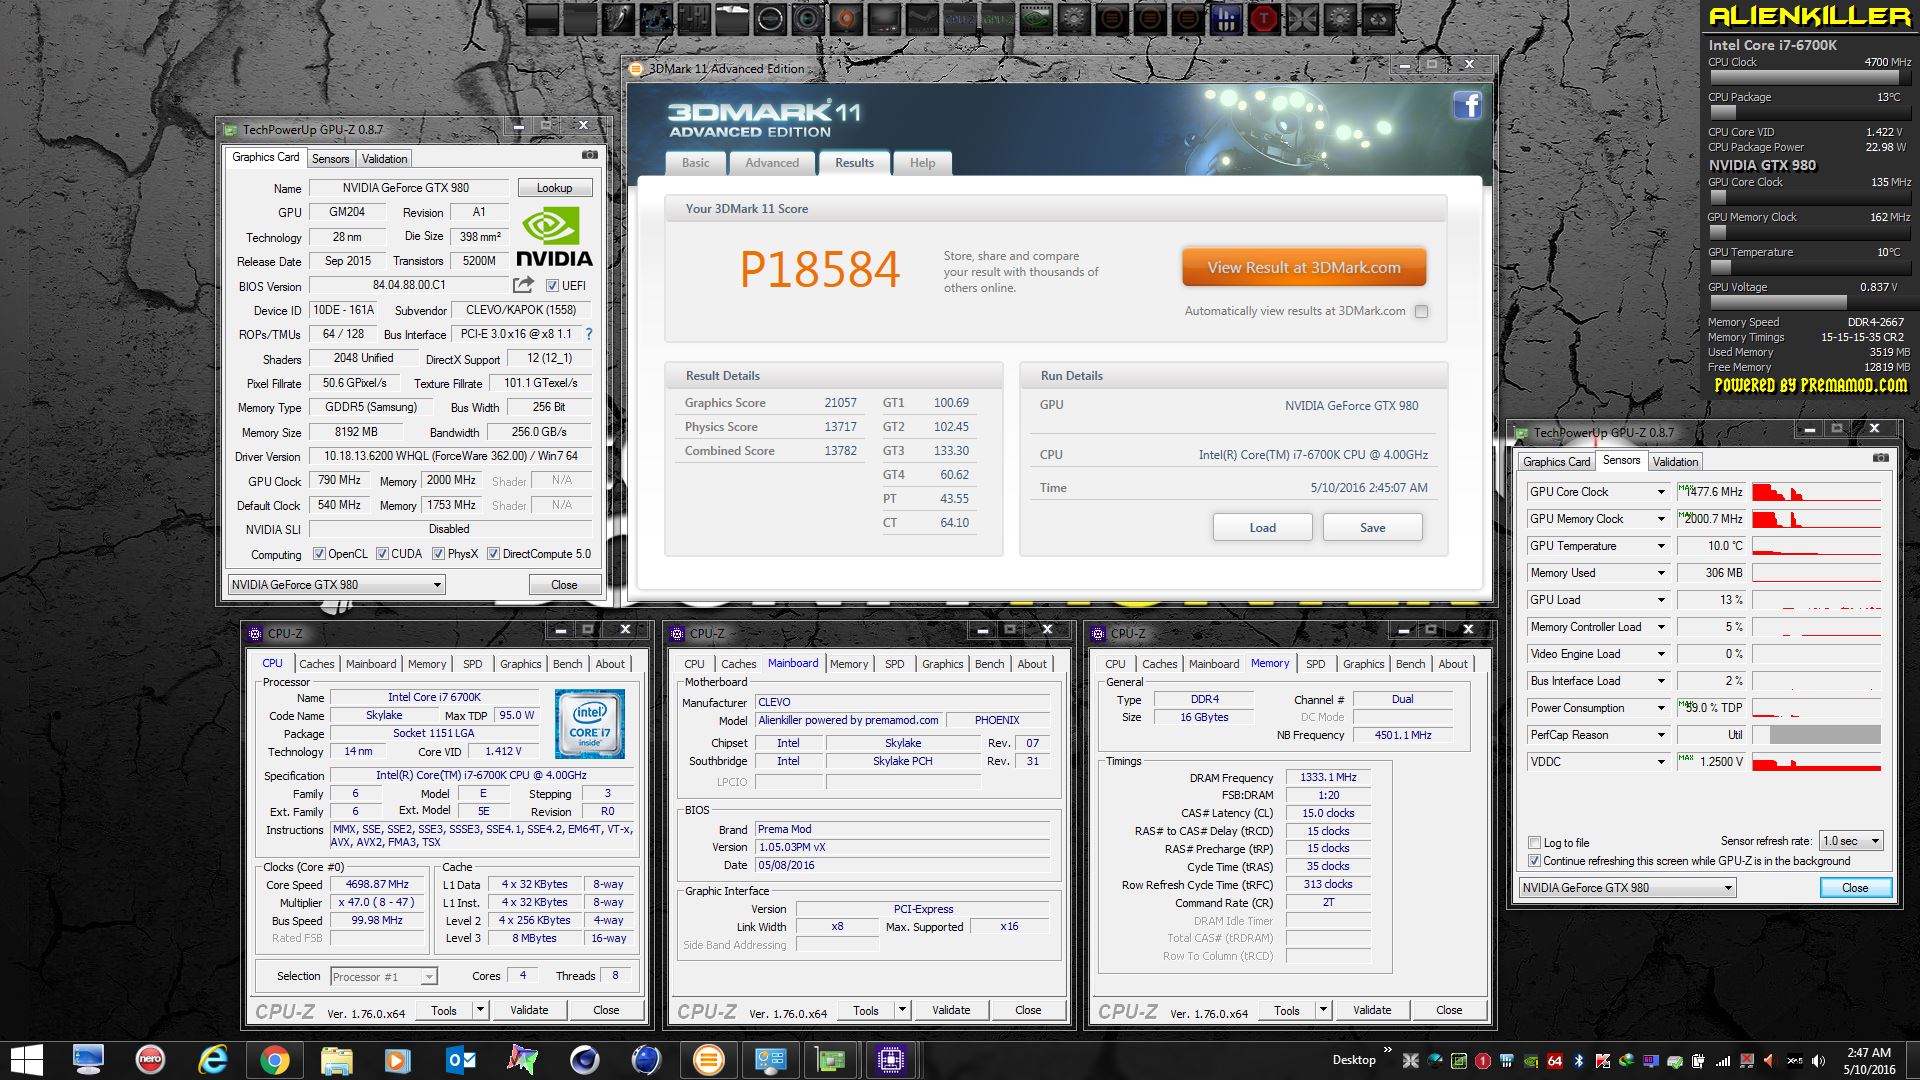Viewport: 1920px width, 1080px height.
Task: Open Outlook from the taskbar
Action: (460, 1059)
